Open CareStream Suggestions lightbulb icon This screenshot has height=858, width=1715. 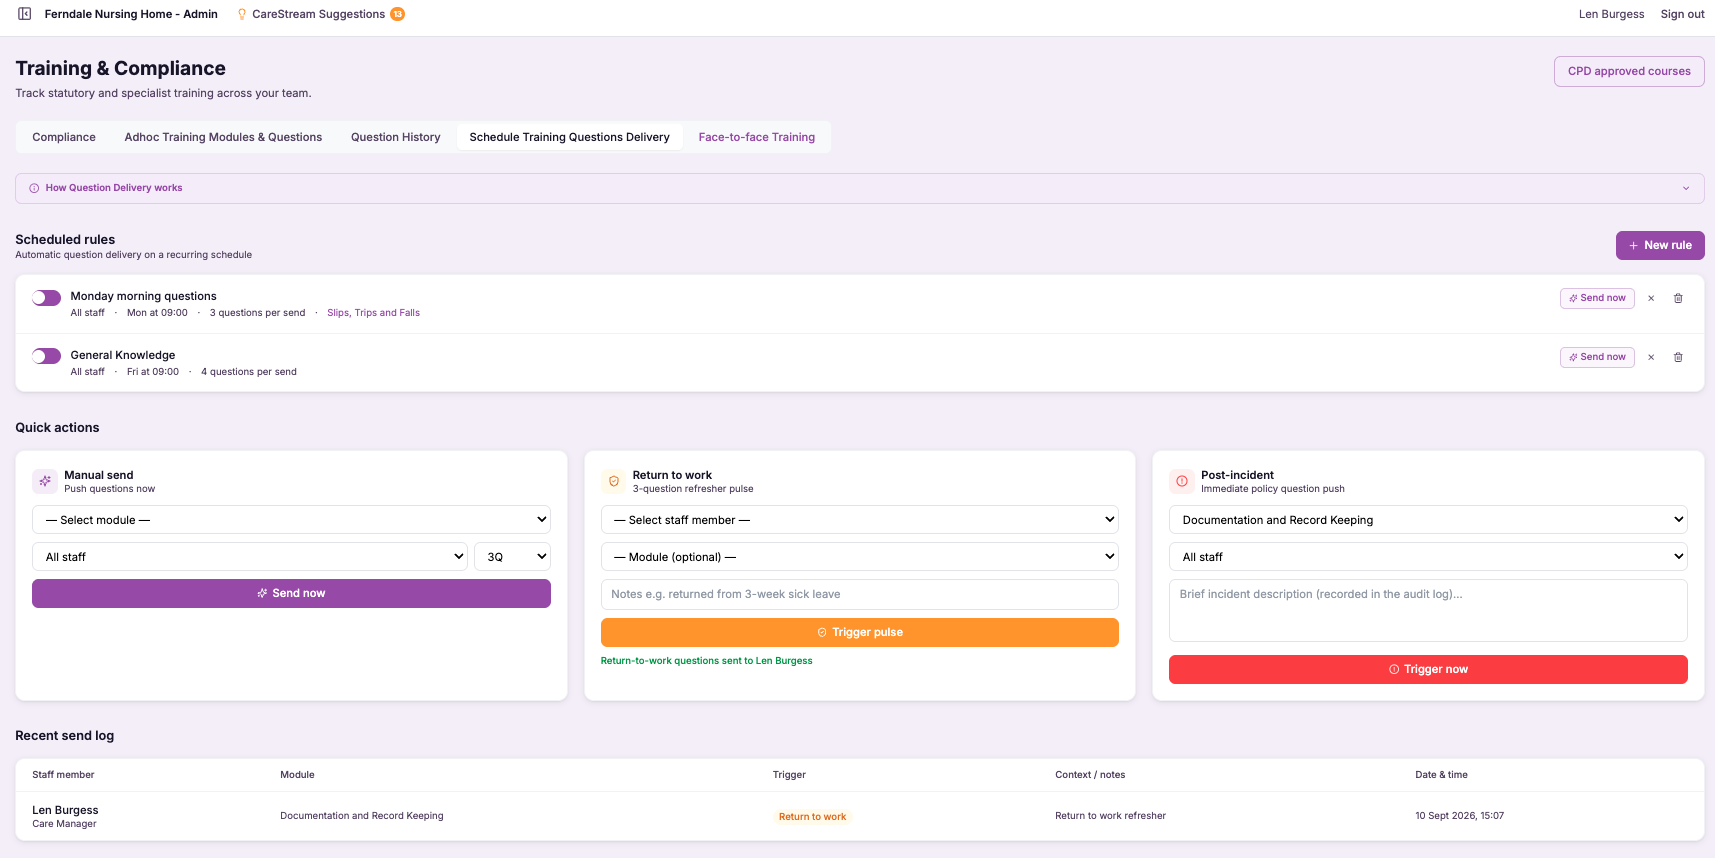tap(242, 14)
